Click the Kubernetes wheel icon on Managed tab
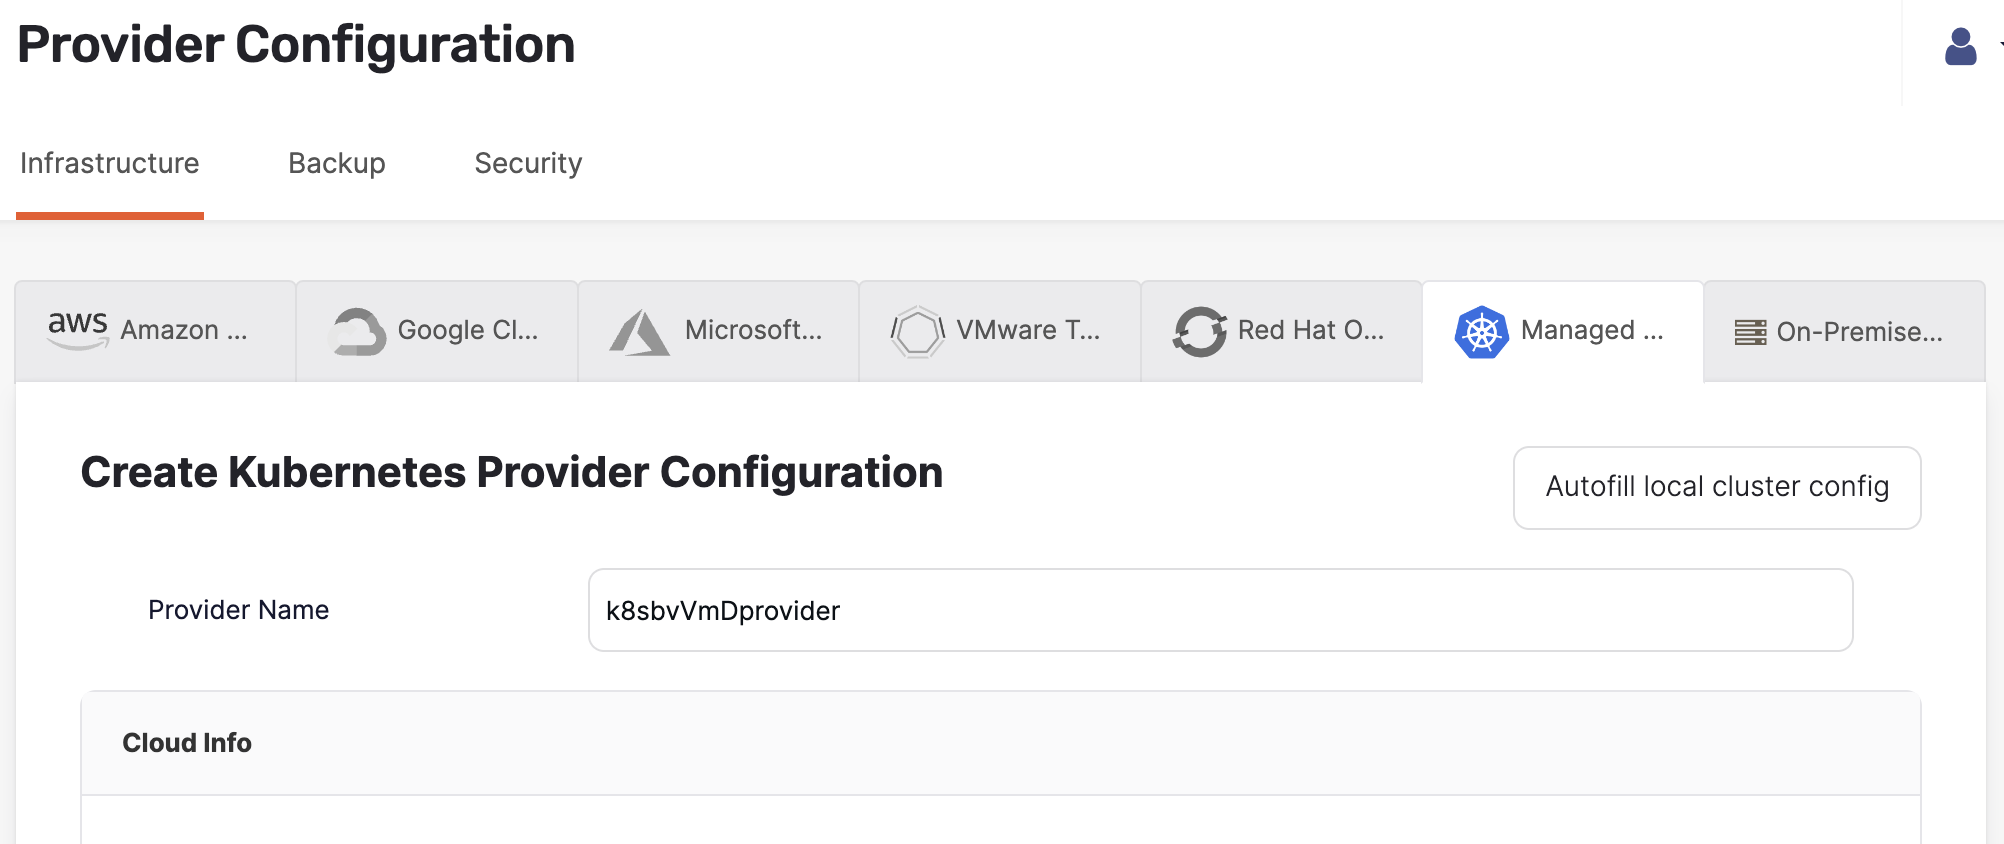The image size is (2004, 844). click(x=1481, y=330)
